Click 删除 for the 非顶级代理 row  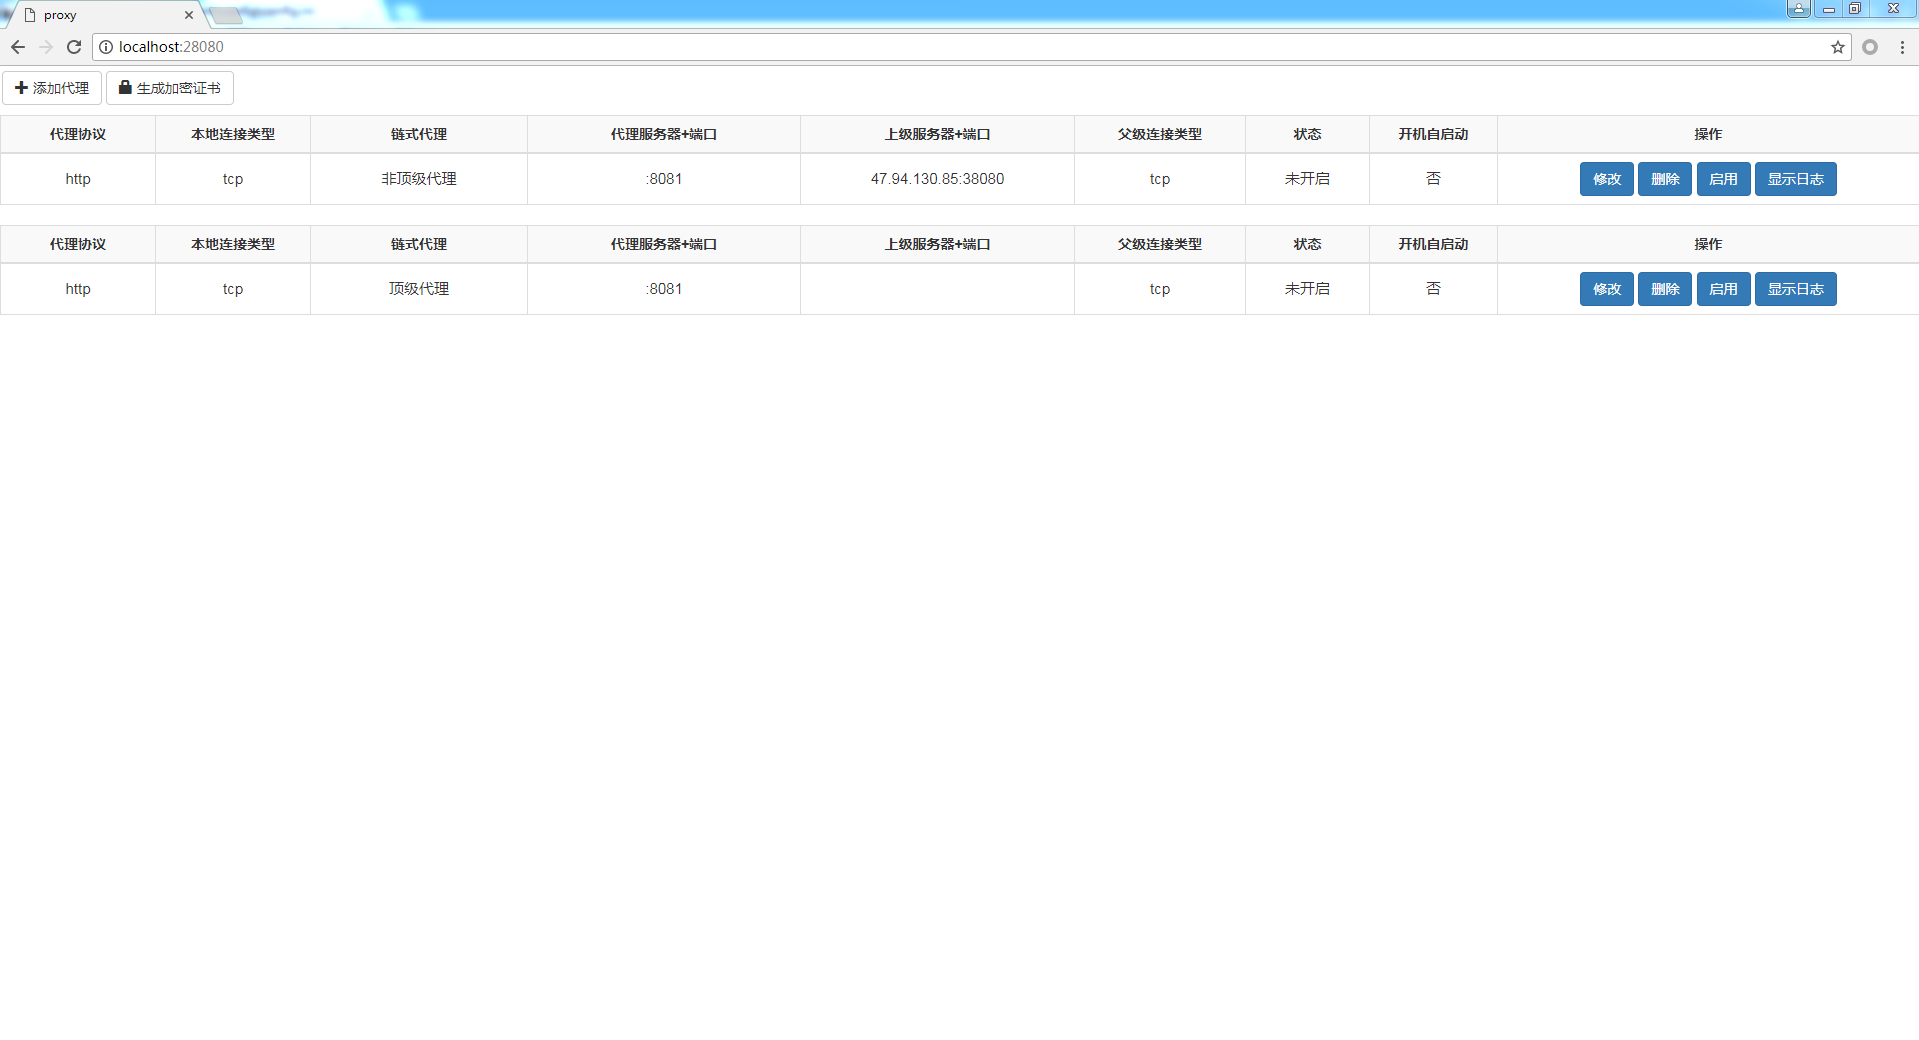click(x=1665, y=179)
